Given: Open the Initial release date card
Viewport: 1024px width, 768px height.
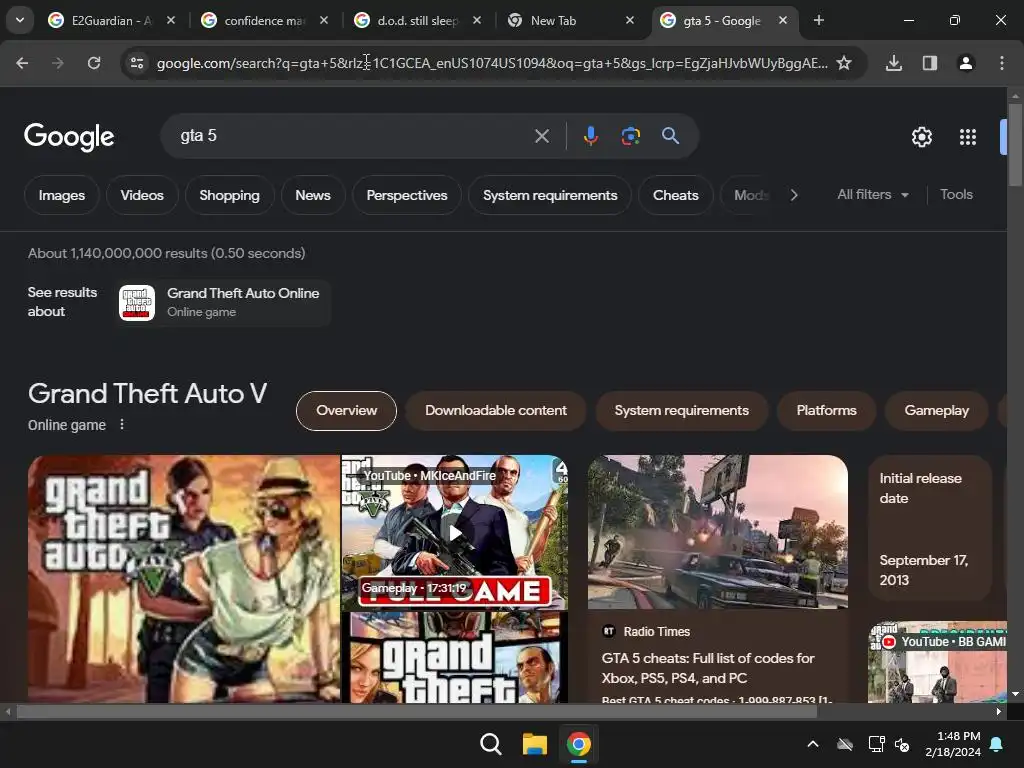Looking at the screenshot, I should (930, 528).
